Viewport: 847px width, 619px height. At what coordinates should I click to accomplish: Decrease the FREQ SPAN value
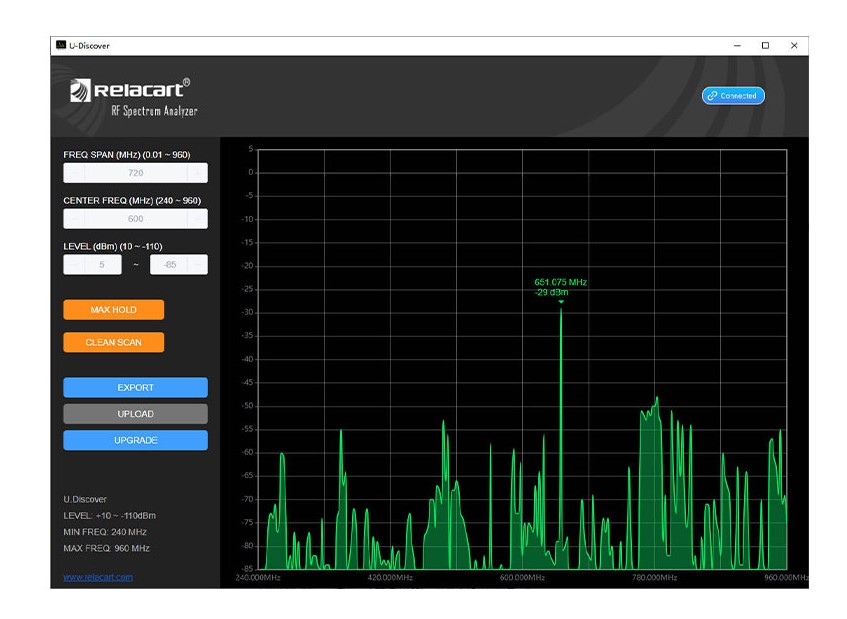pos(74,173)
